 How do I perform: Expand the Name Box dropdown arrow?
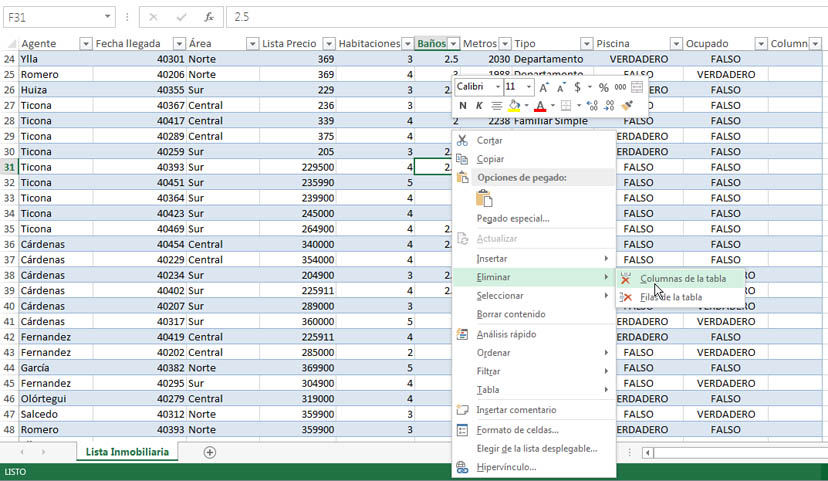pyautogui.click(x=107, y=17)
